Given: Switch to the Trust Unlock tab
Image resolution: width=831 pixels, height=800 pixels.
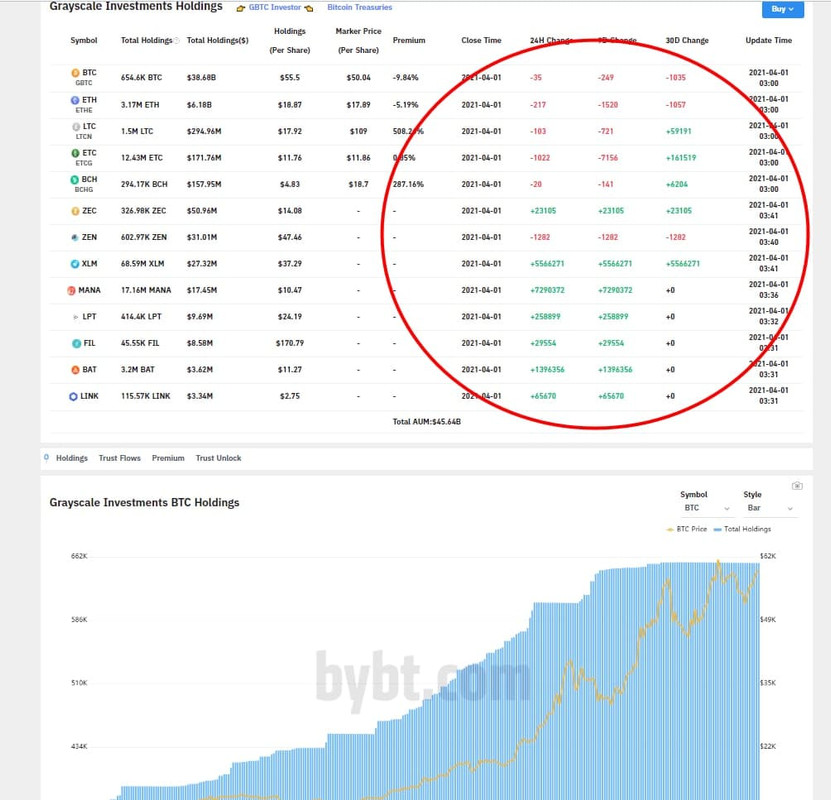Looking at the screenshot, I should coord(218,458).
